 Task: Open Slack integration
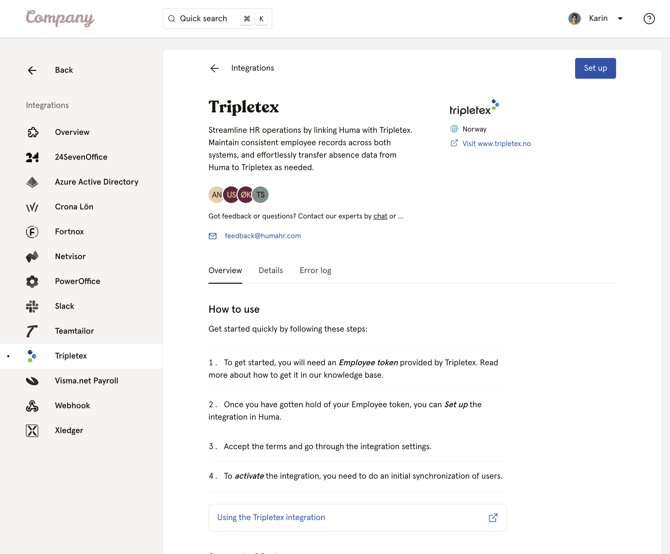tap(65, 306)
